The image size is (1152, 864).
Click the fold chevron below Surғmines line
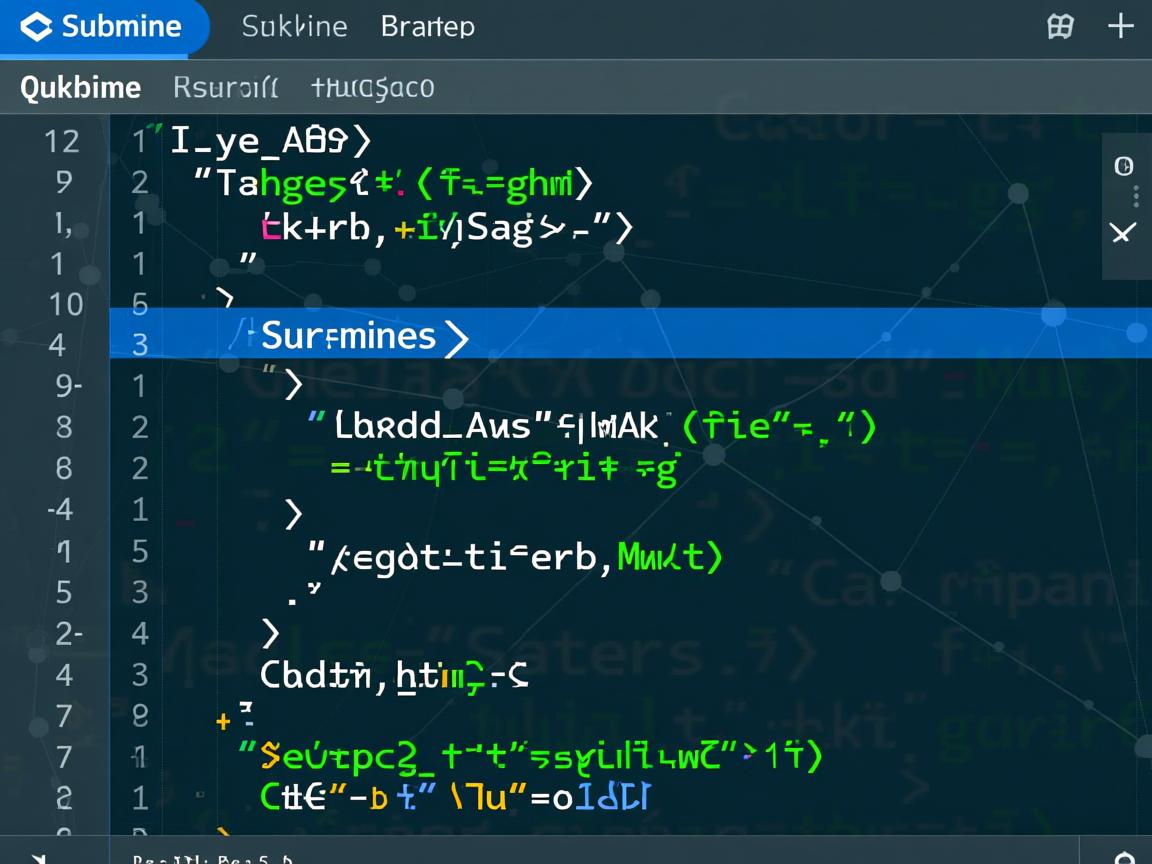(x=294, y=383)
